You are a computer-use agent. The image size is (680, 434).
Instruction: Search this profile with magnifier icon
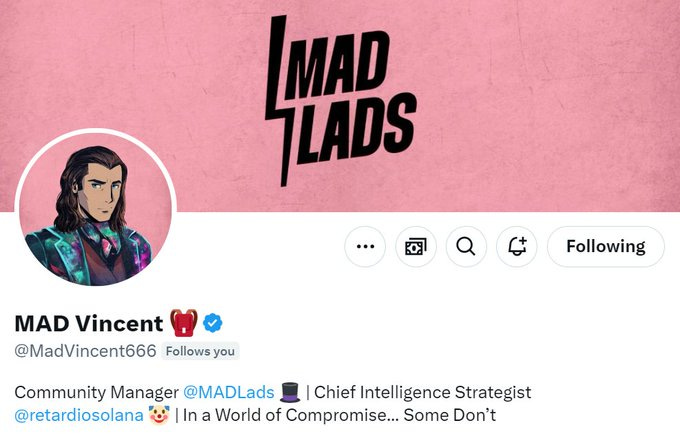coord(466,247)
